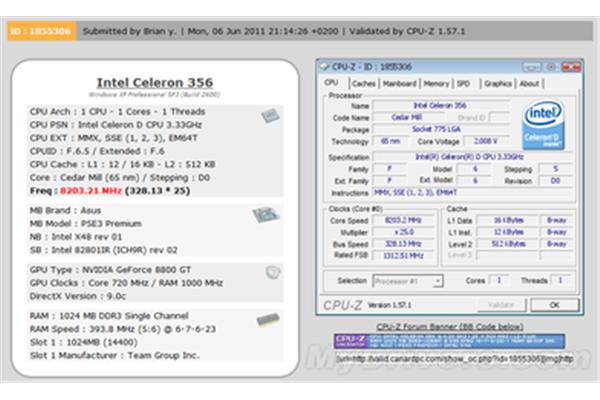Viewport: 600px width, 400px height.
Task: Click the CPU-Z validation banner image
Action: click(x=449, y=341)
